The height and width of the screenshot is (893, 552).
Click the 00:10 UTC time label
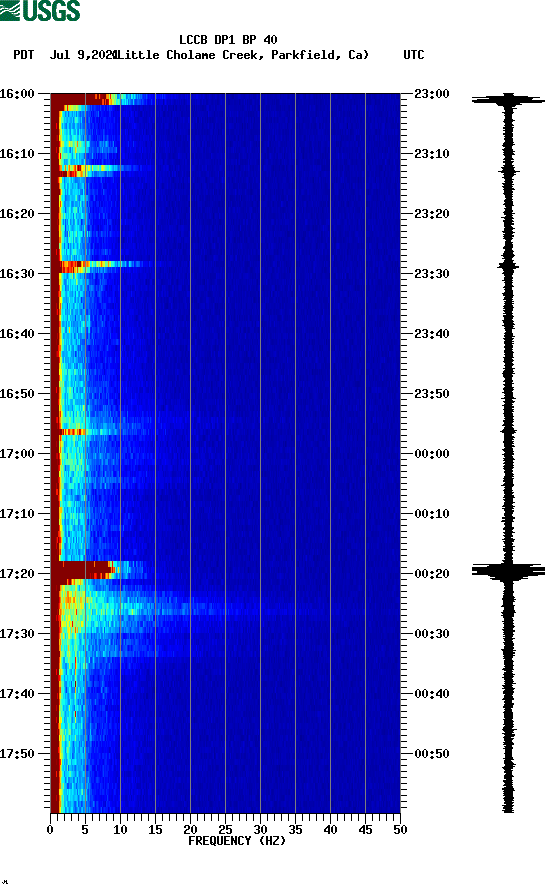click(432, 514)
